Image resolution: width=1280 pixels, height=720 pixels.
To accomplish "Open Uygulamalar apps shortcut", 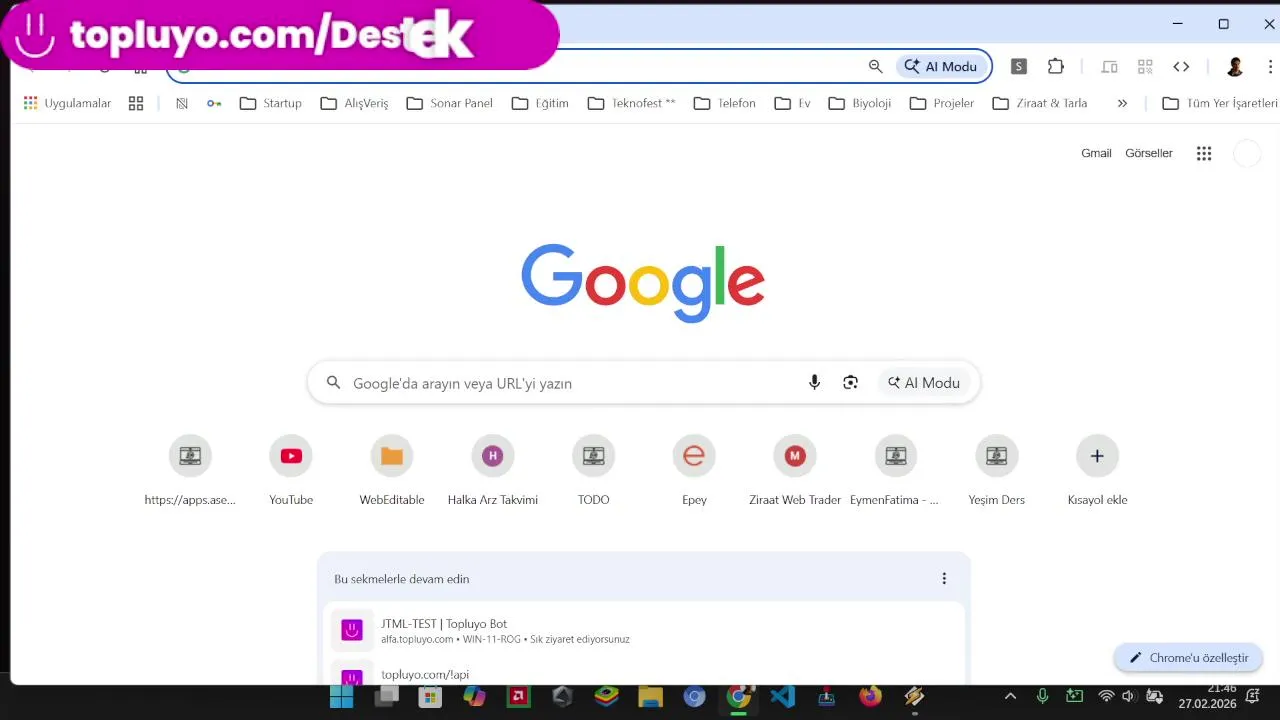I will tap(67, 103).
